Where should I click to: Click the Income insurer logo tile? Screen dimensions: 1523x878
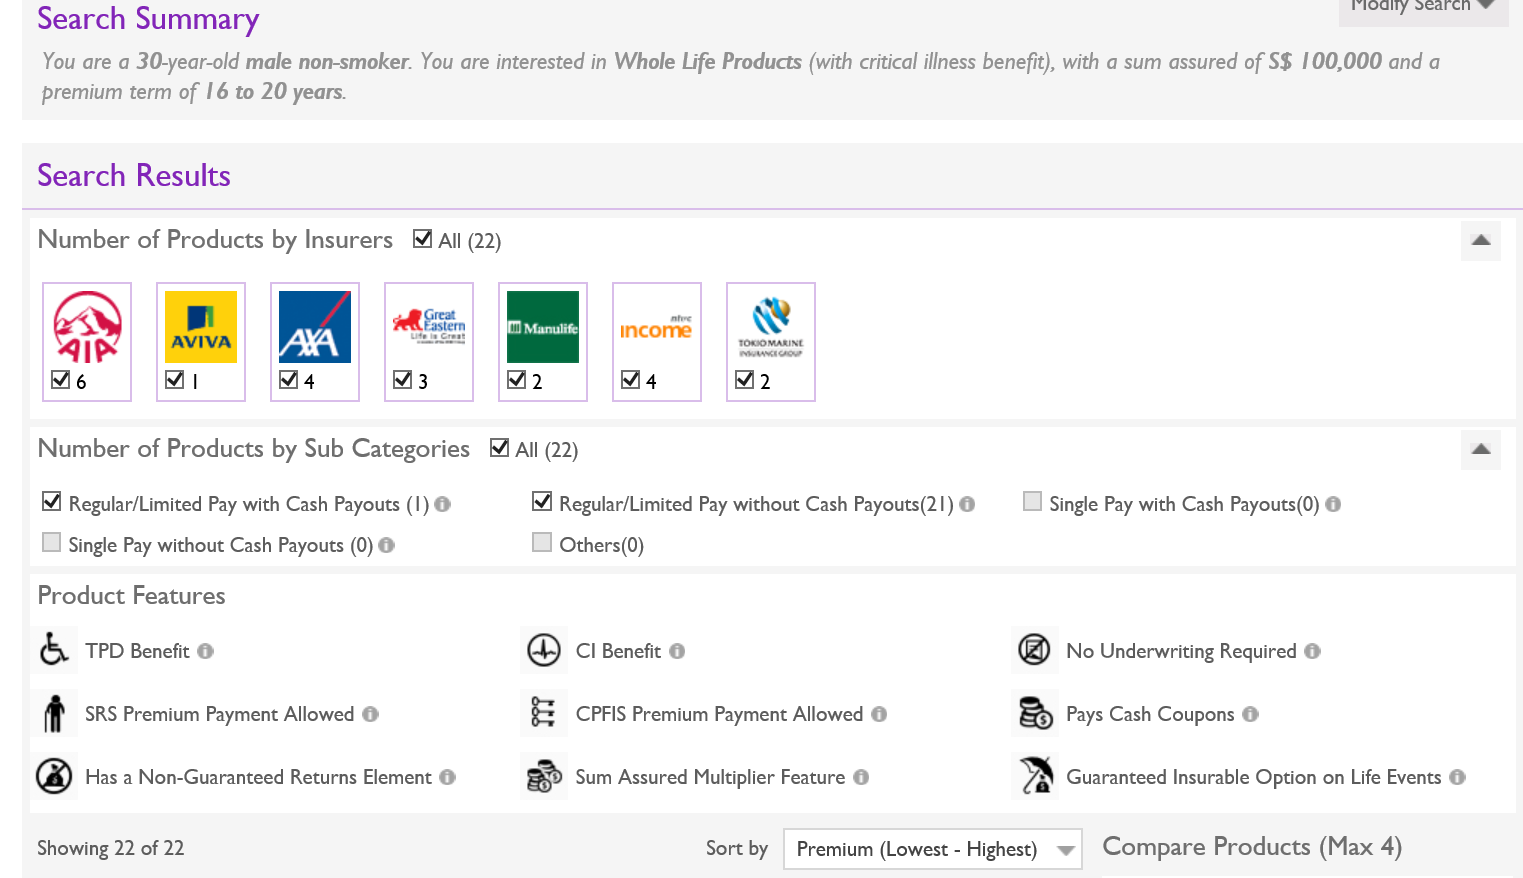tap(657, 327)
